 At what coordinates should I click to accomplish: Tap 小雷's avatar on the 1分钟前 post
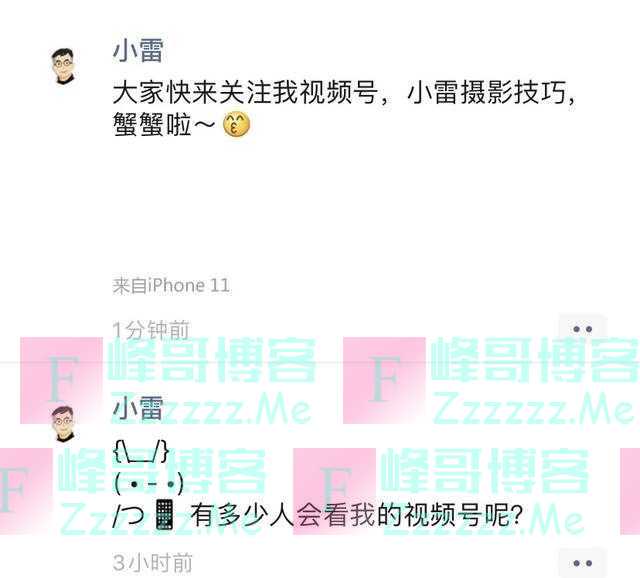pyautogui.click(x=63, y=66)
